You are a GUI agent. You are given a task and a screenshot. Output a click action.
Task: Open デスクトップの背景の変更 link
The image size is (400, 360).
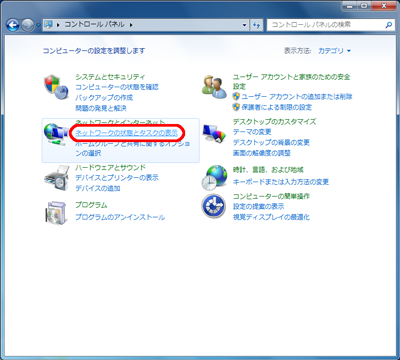pos(271,143)
